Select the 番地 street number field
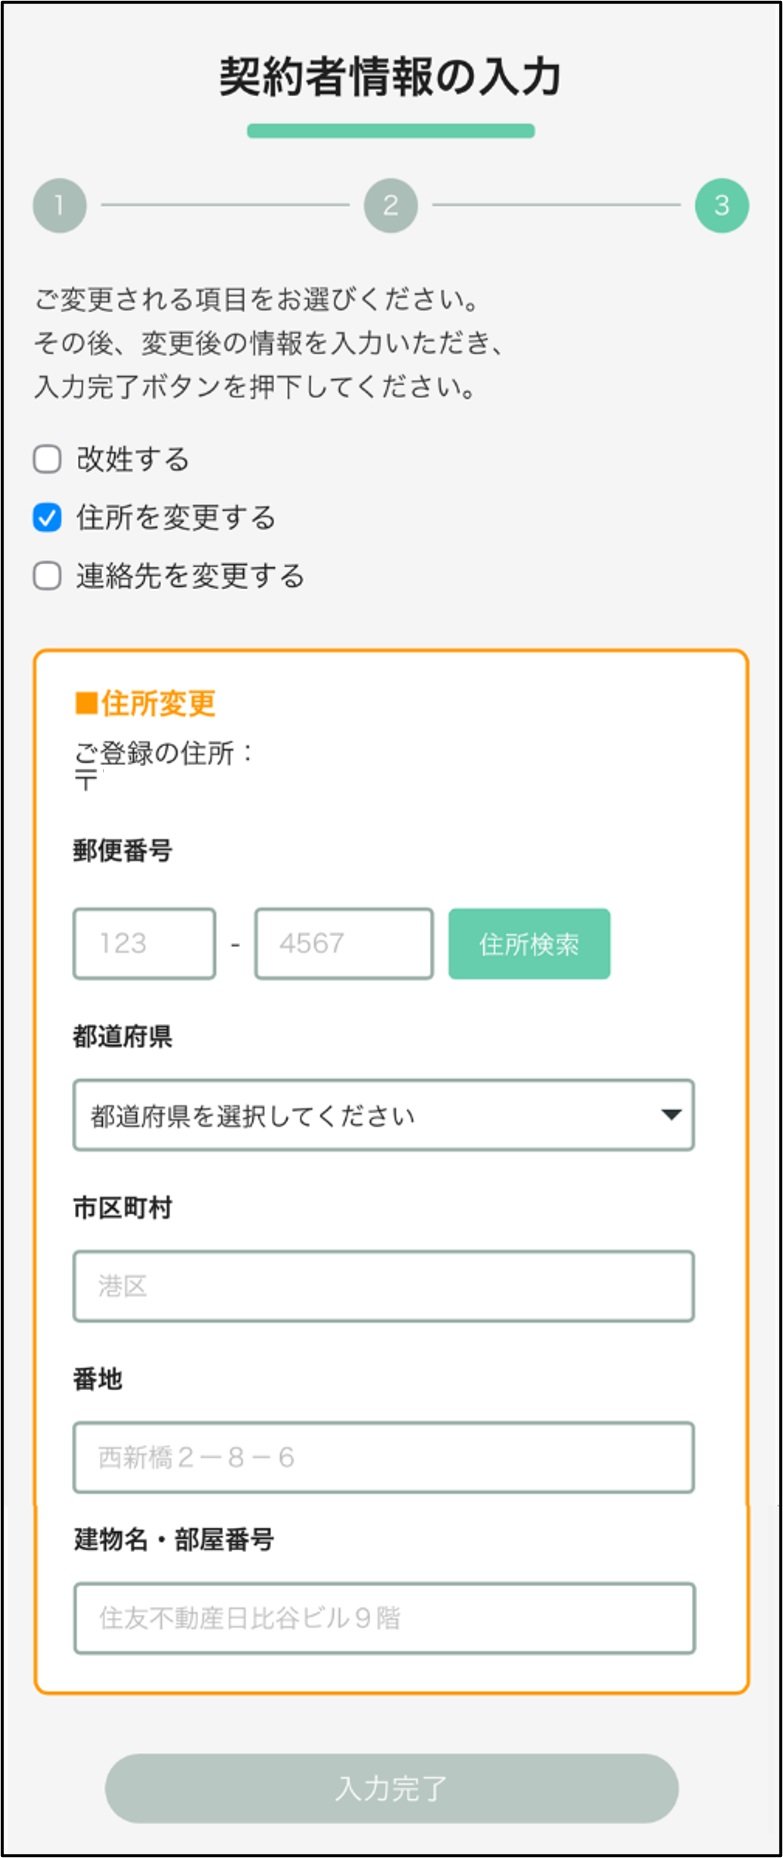The width and height of the screenshot is (783, 1858). pyautogui.click(x=384, y=1458)
